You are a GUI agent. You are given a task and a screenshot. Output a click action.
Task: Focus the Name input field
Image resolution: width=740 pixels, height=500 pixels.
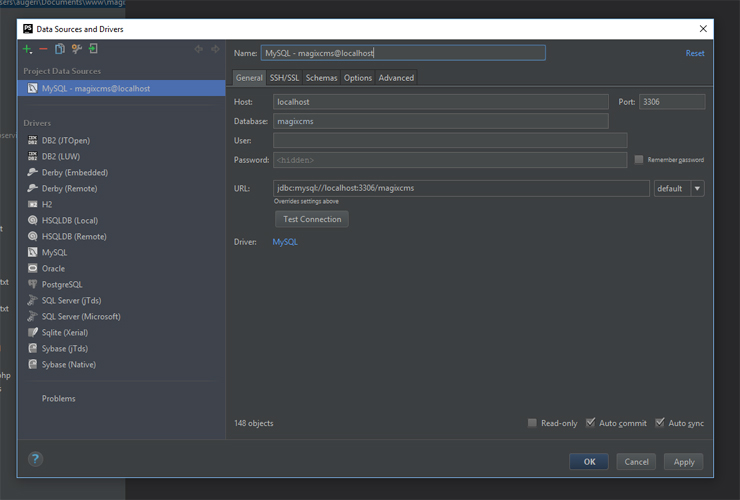(403, 53)
